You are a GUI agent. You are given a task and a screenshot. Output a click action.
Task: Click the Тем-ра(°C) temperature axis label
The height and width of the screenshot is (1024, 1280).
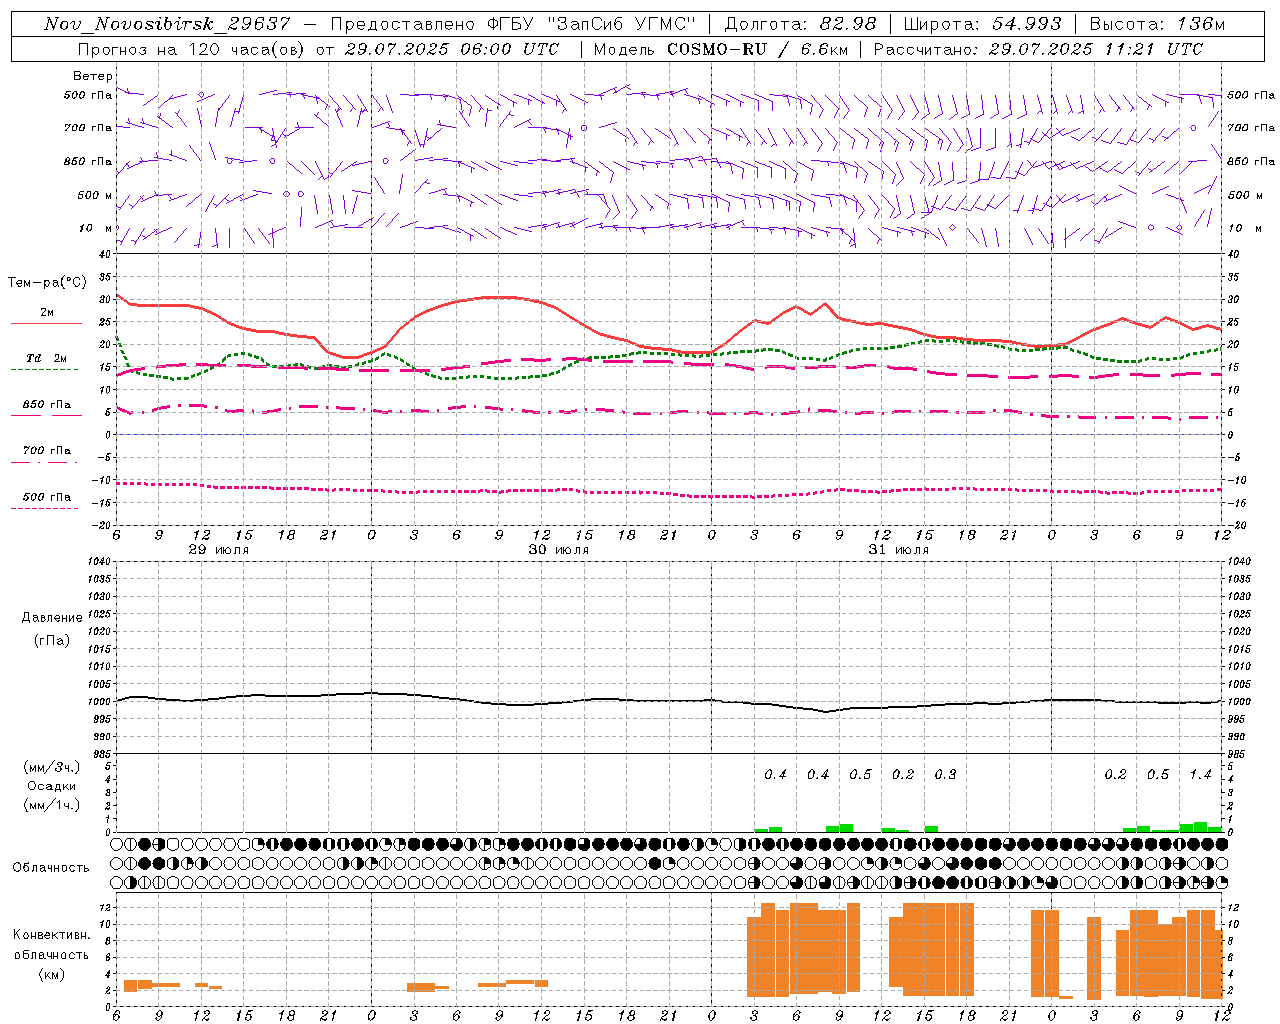coord(47,283)
